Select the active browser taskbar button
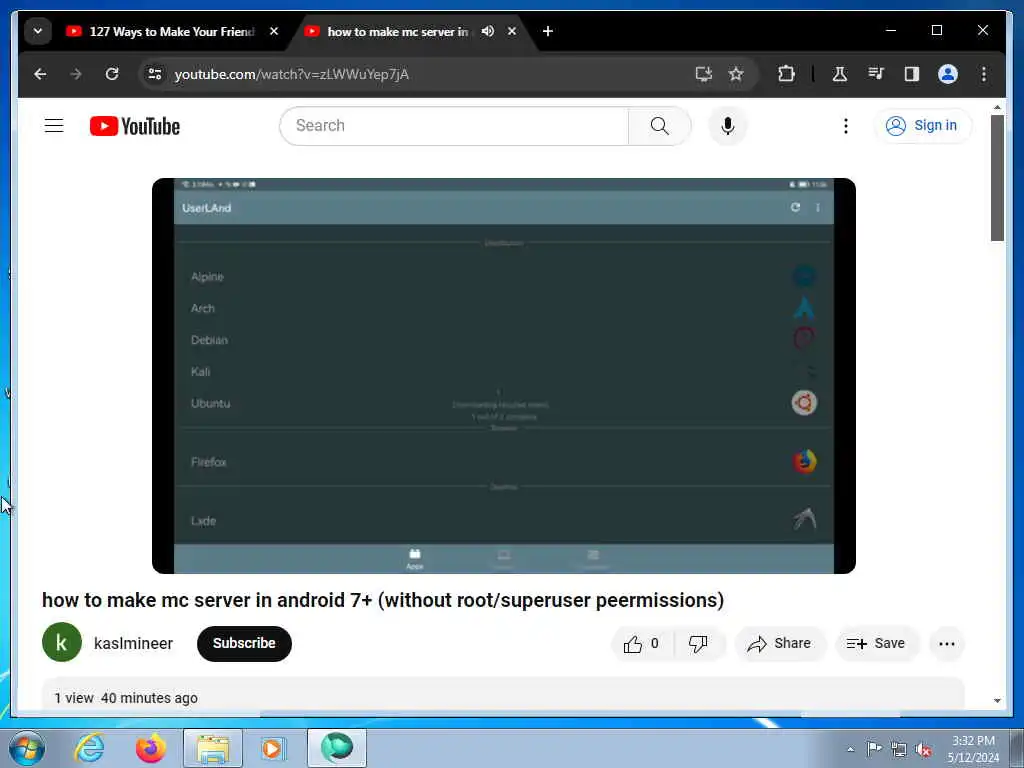Screen dimensions: 1024x768 click(337, 748)
